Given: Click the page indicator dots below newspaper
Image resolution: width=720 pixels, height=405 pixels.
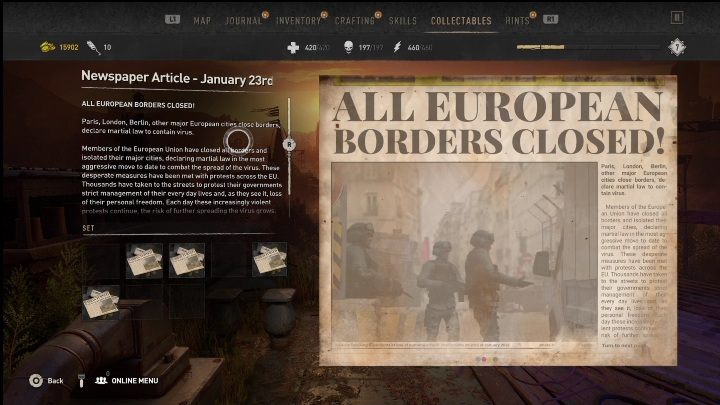Looking at the screenshot, I should tap(486, 359).
